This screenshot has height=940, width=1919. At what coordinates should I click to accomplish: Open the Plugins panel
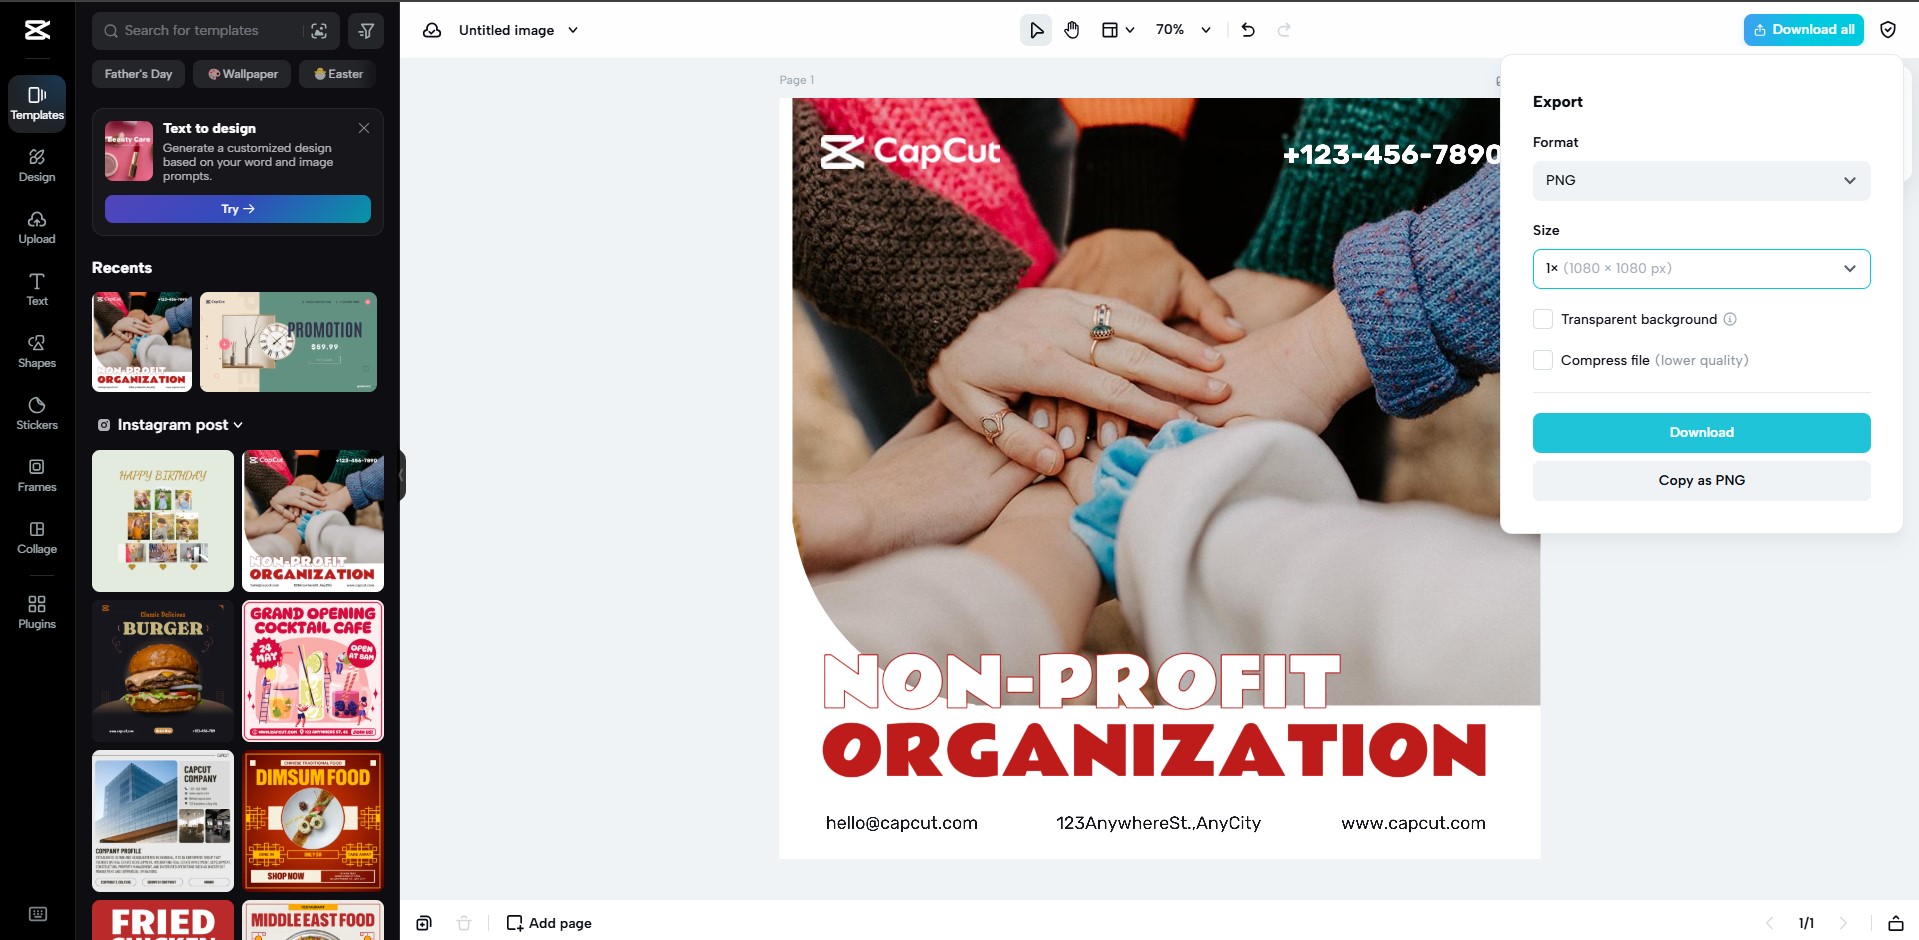(x=37, y=612)
